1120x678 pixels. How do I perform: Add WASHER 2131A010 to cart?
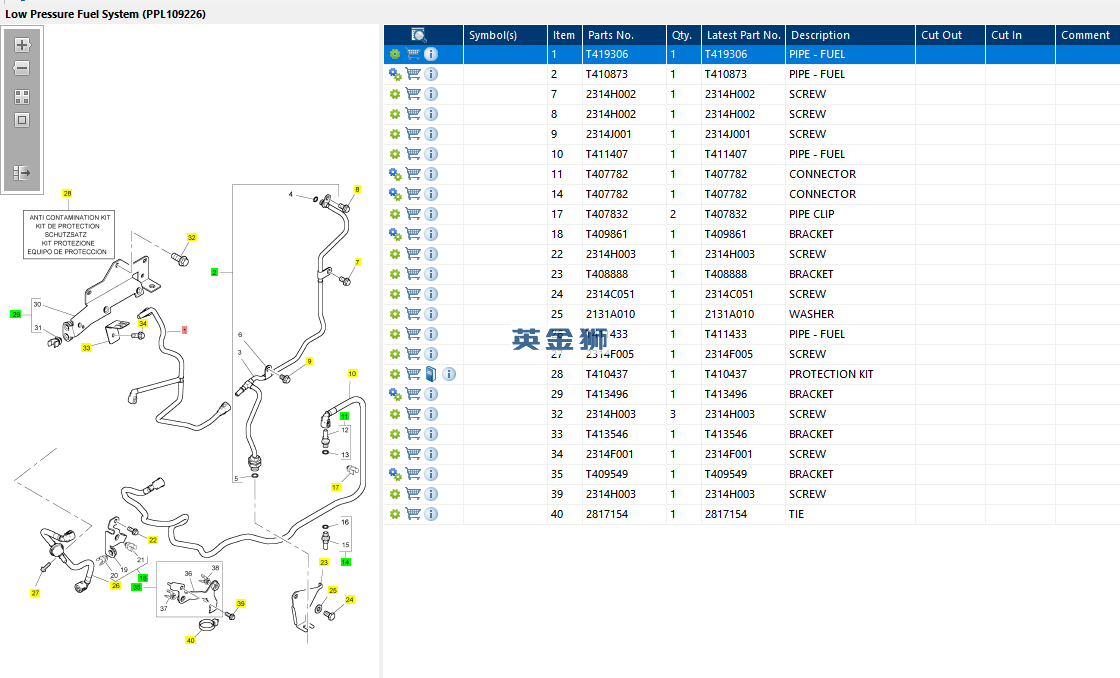[x=413, y=314]
